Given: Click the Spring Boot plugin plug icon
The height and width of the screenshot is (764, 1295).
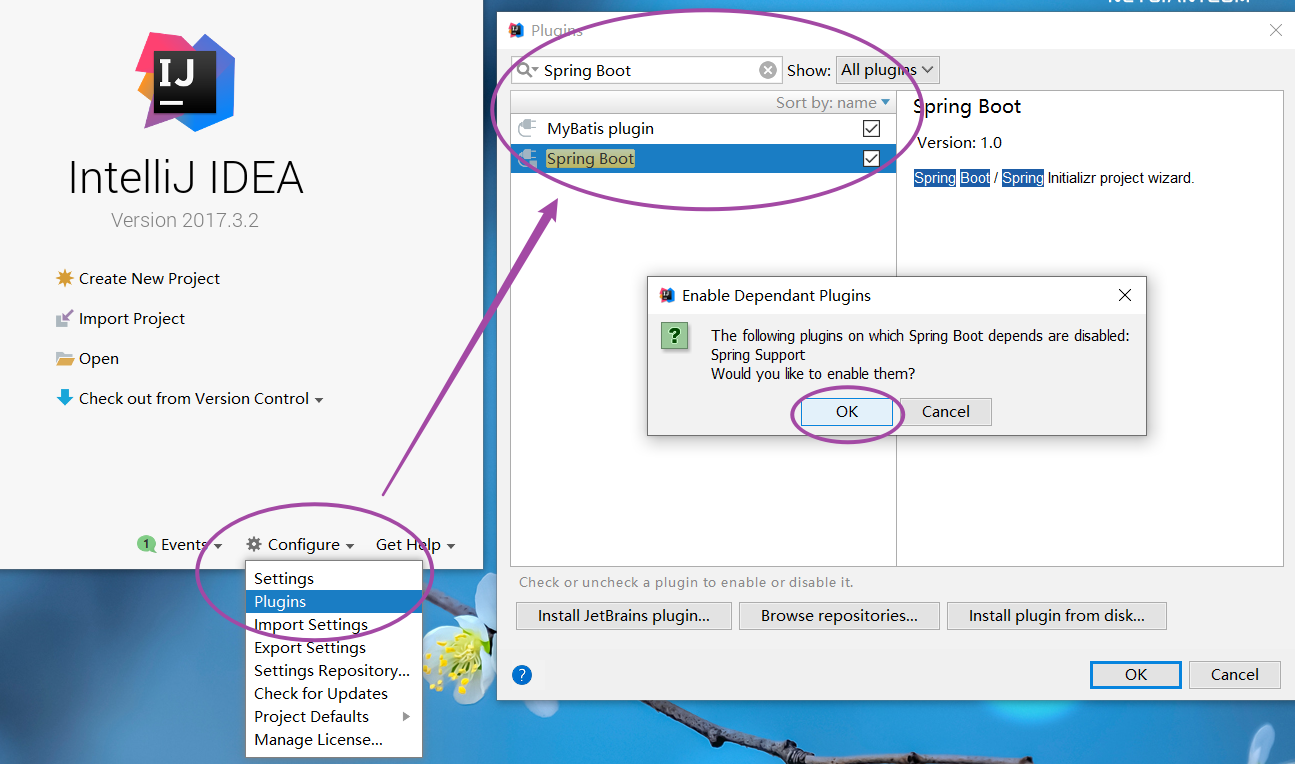Looking at the screenshot, I should click(527, 158).
